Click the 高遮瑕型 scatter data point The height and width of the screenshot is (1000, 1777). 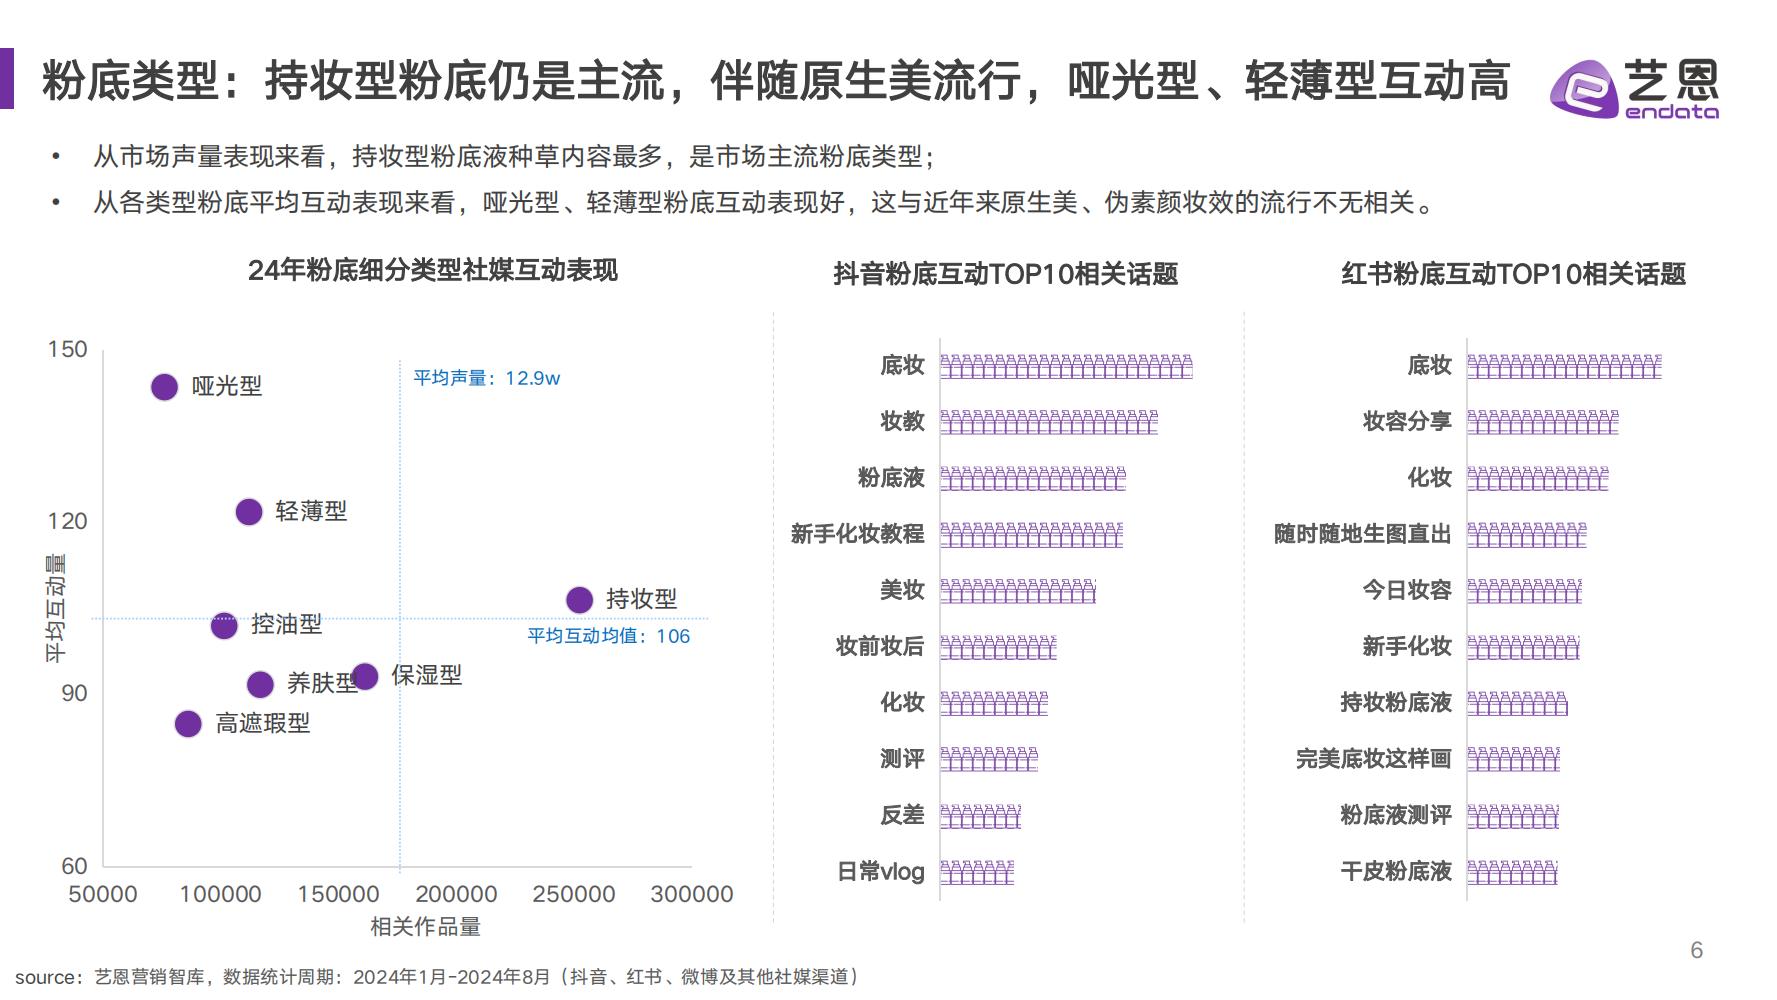pos(188,723)
